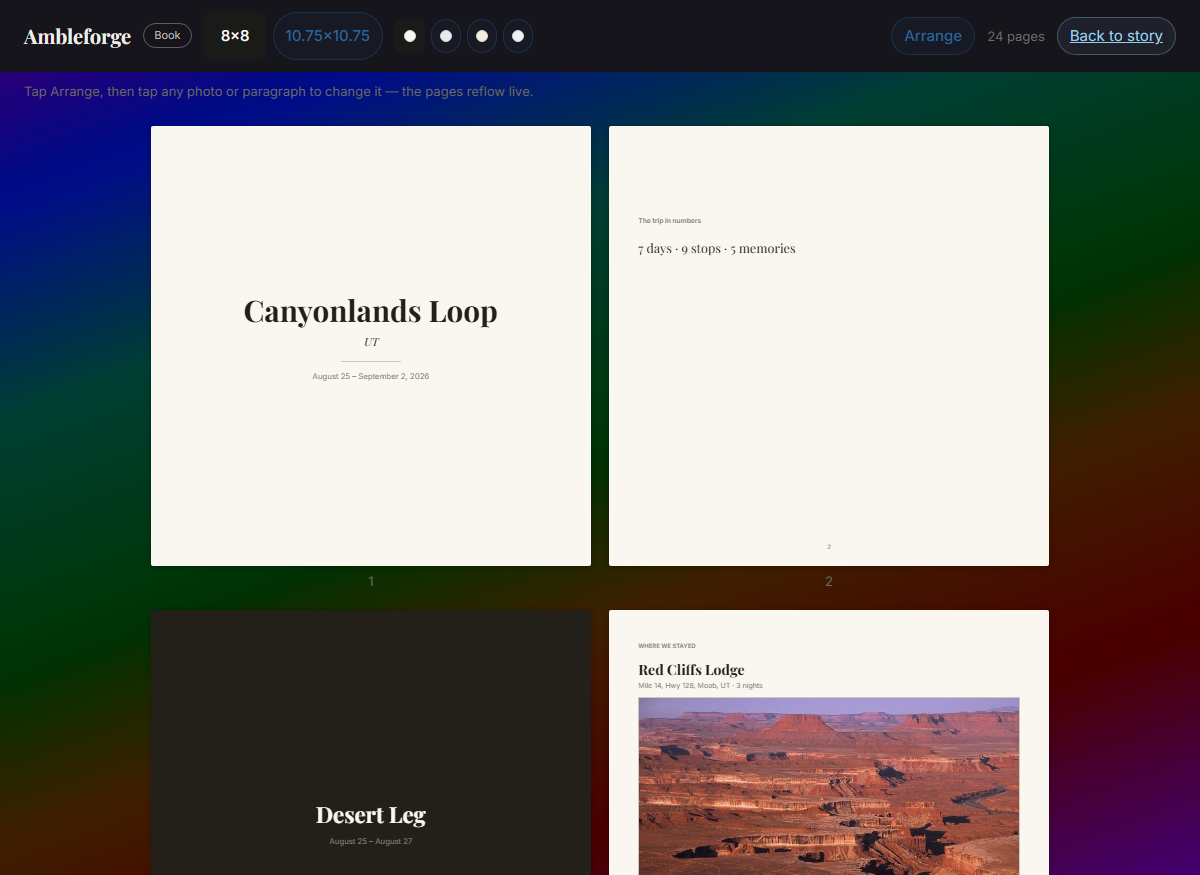This screenshot has height=875, width=1200.
Task: Click 'Mile 14, Hwy 128, Moab' address line
Action: [x=700, y=686]
